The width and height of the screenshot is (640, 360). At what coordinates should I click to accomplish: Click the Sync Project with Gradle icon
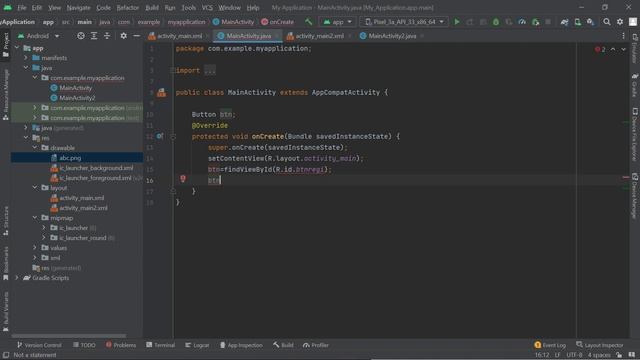pos(564,22)
